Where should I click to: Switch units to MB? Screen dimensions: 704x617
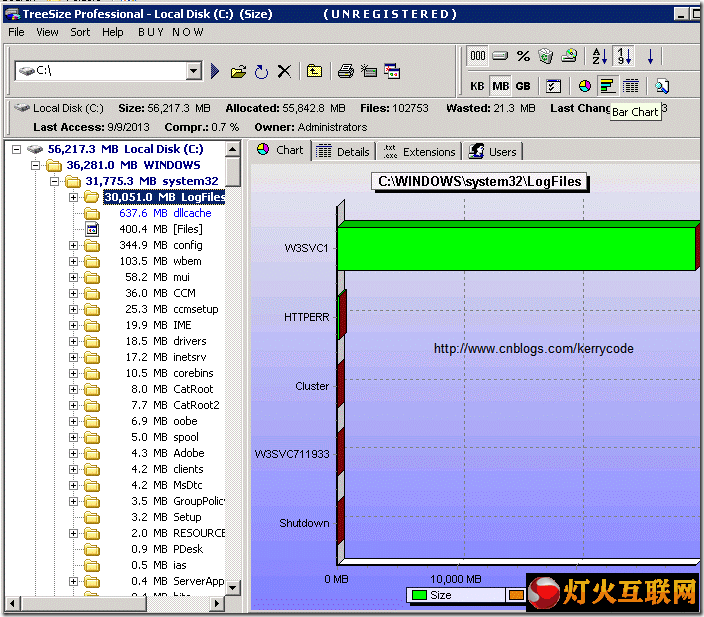pos(500,86)
